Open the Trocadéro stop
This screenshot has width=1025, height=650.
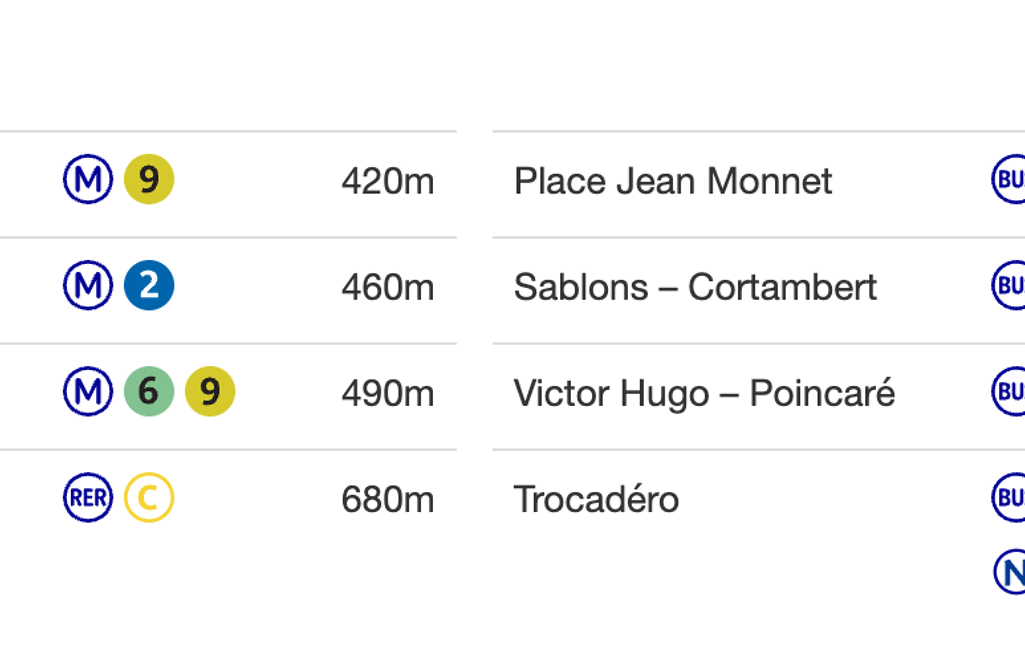596,499
